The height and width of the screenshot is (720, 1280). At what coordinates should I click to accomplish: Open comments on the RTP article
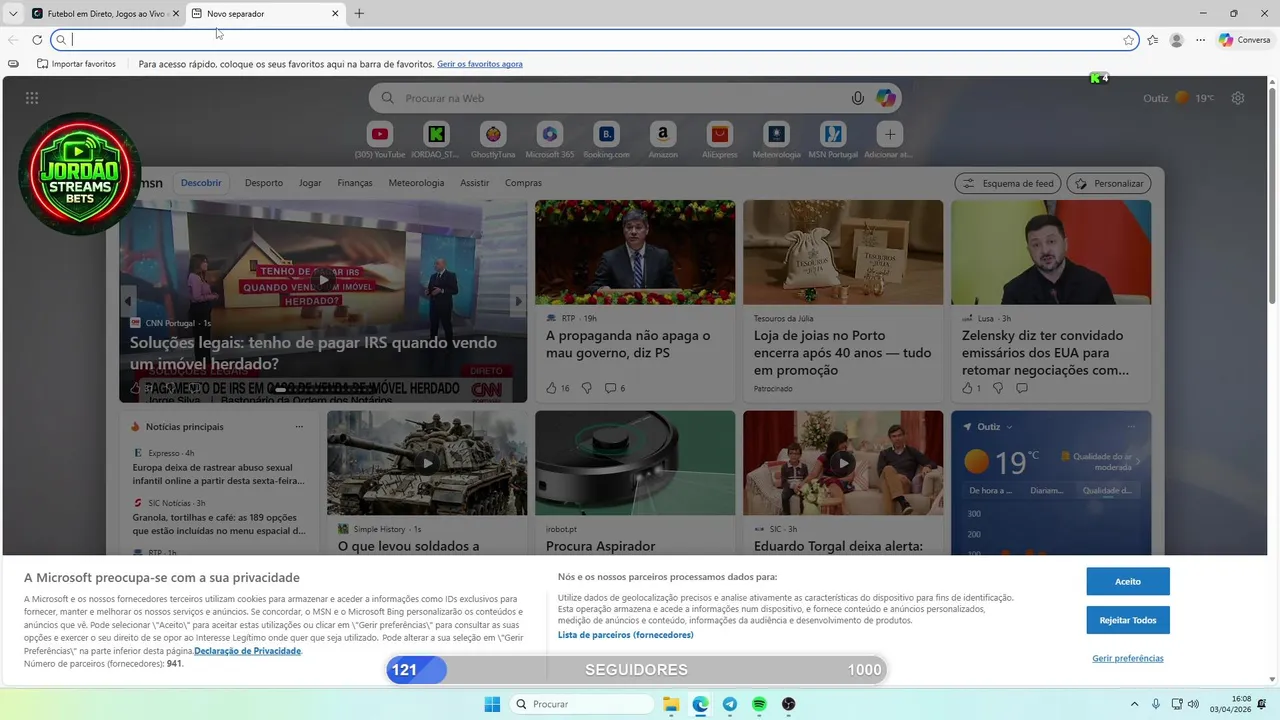click(615, 388)
